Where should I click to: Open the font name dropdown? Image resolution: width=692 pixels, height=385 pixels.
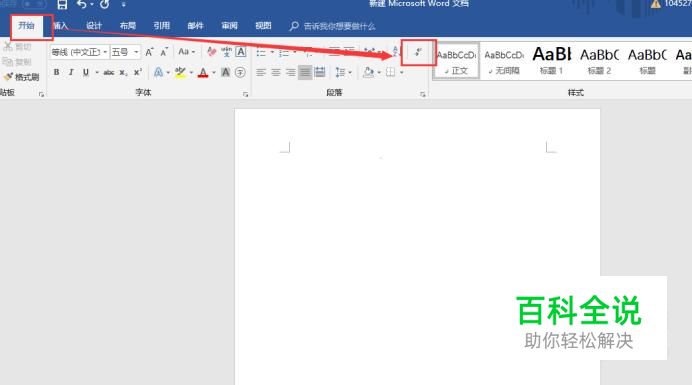coord(105,52)
